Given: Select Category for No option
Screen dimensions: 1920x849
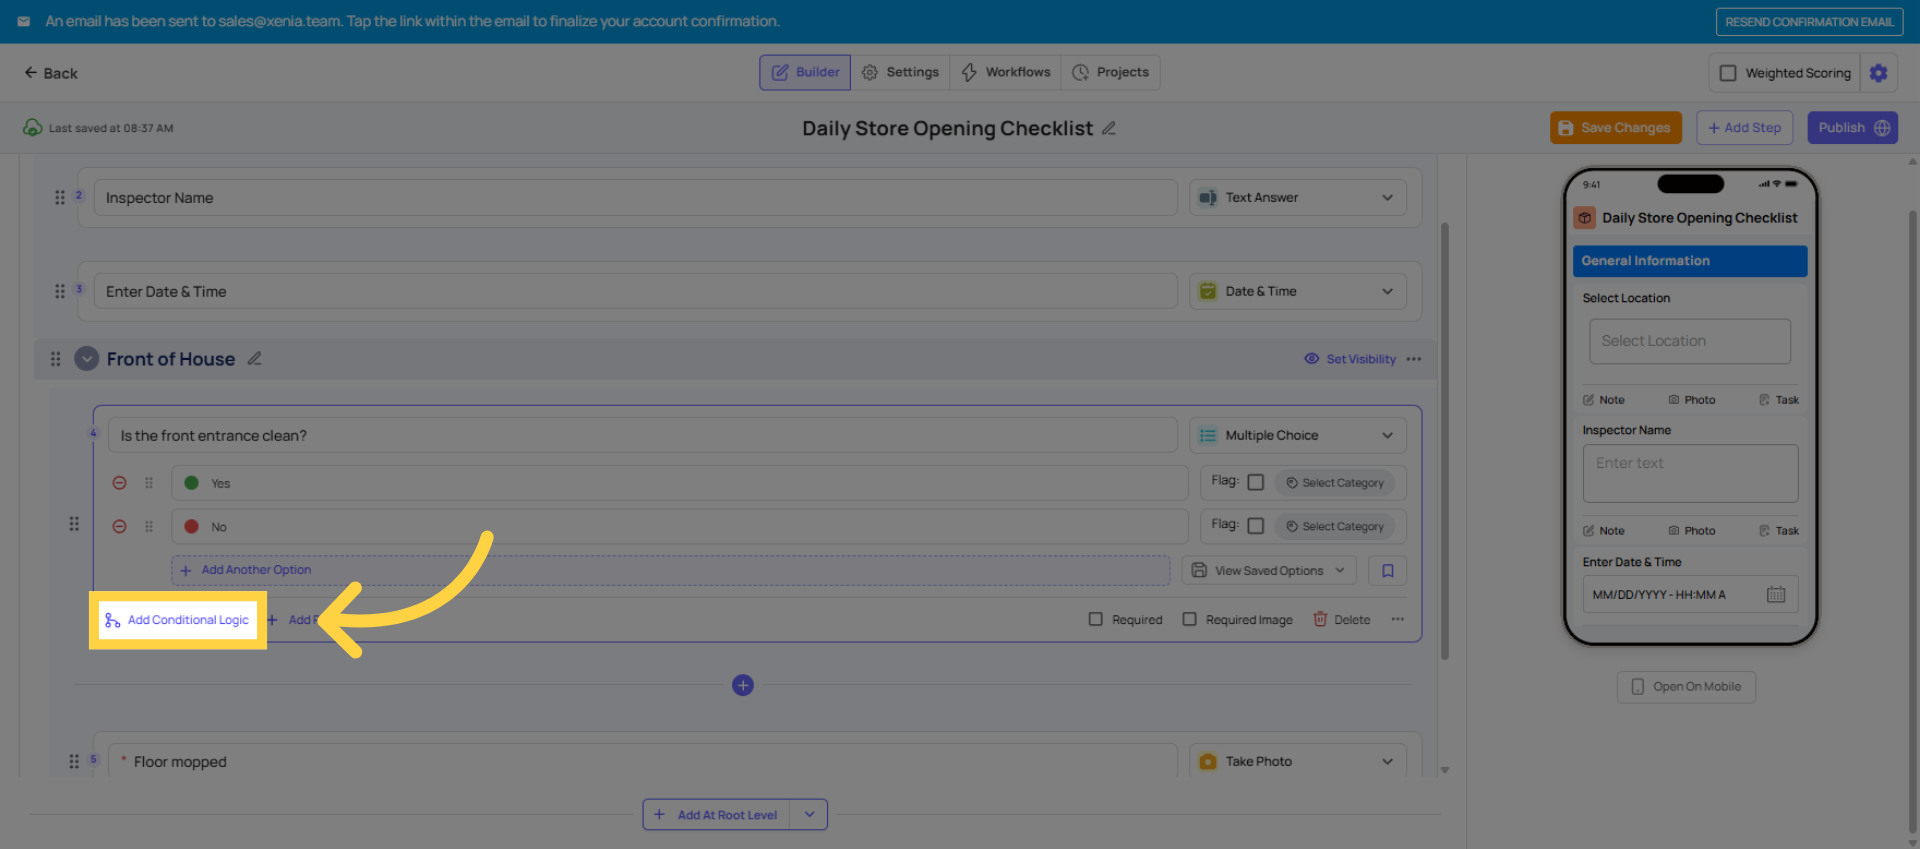Looking at the screenshot, I should coord(1335,526).
